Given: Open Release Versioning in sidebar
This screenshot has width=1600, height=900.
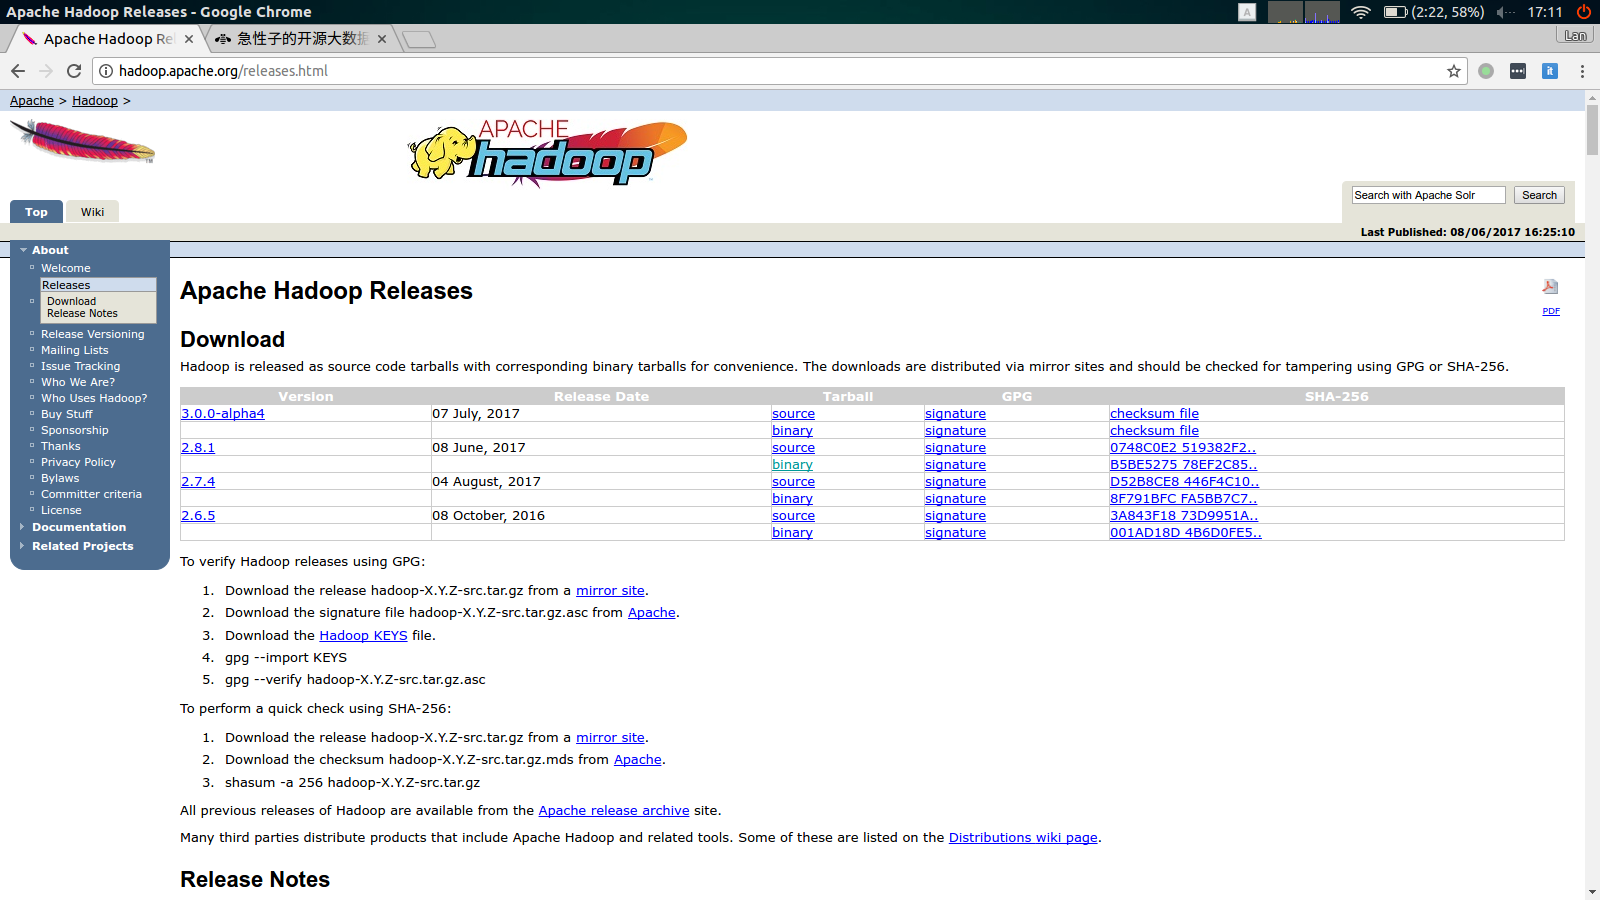Looking at the screenshot, I should pyautogui.click(x=92, y=334).
